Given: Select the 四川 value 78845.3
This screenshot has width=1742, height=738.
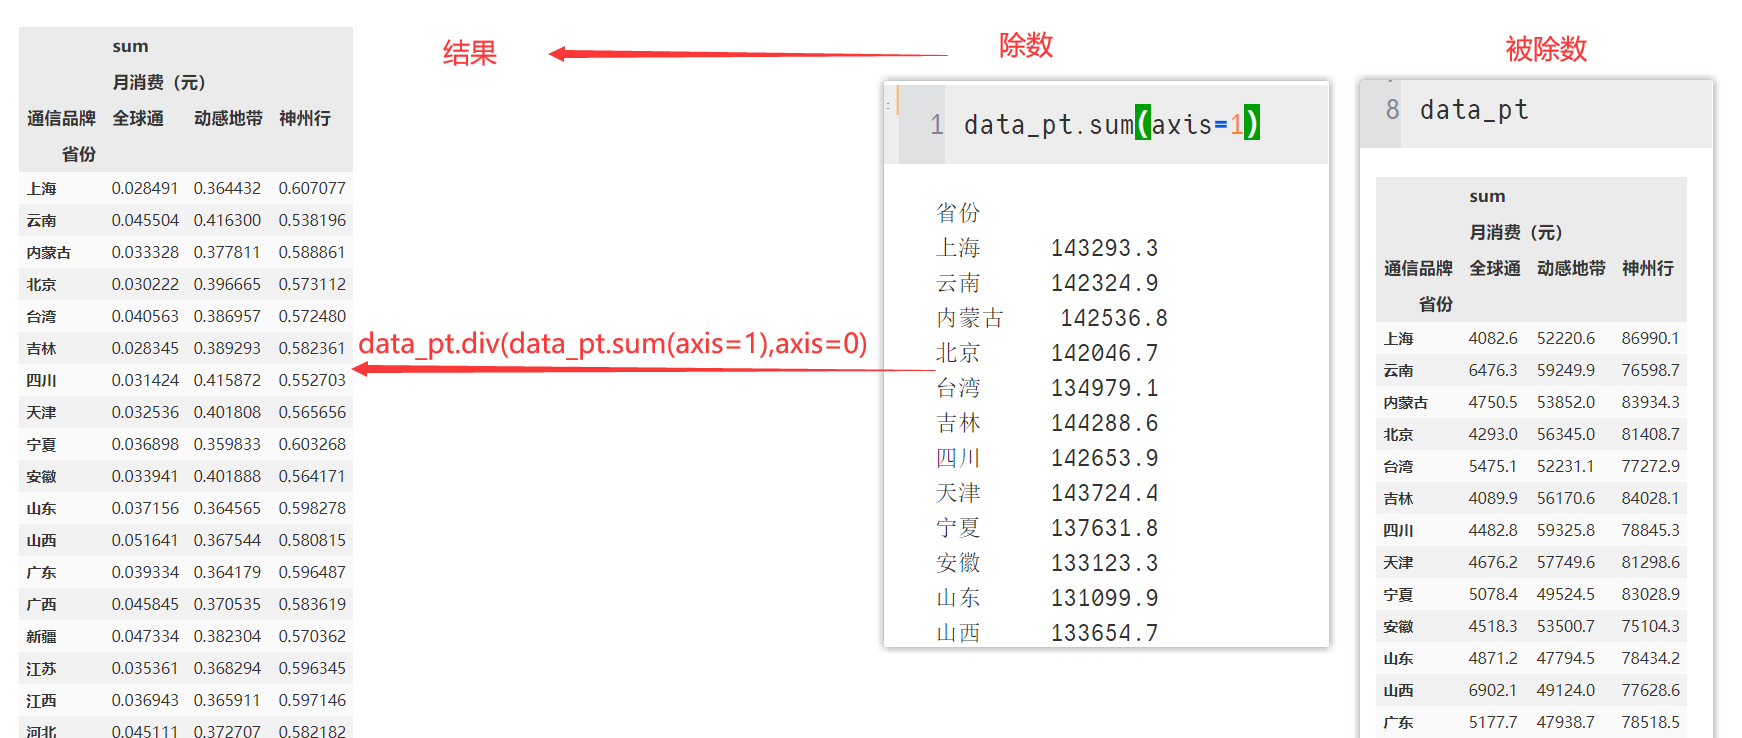Looking at the screenshot, I should (1651, 530).
